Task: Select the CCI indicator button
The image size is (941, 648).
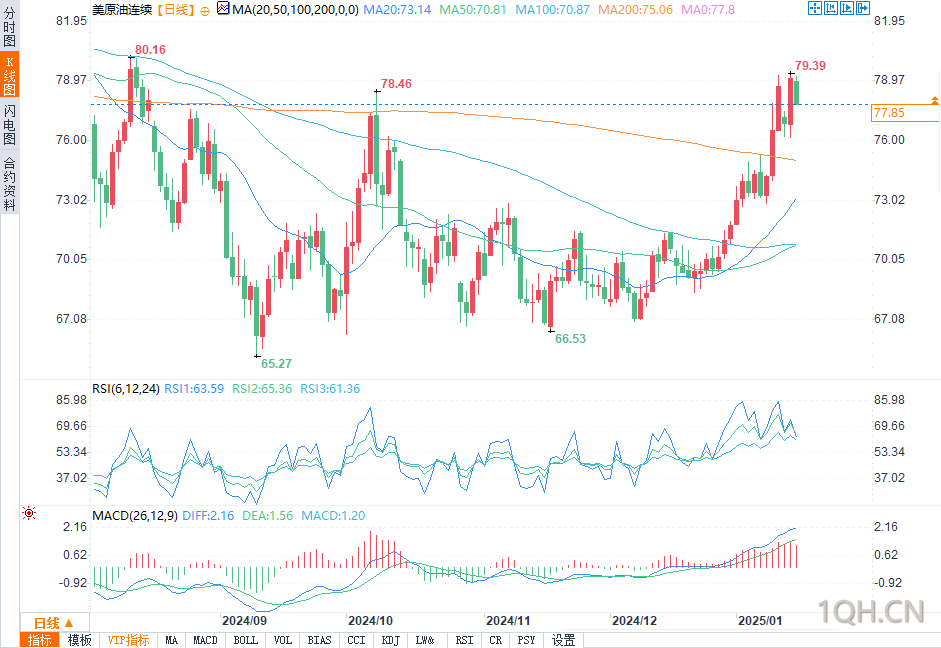Action: pyautogui.click(x=356, y=640)
